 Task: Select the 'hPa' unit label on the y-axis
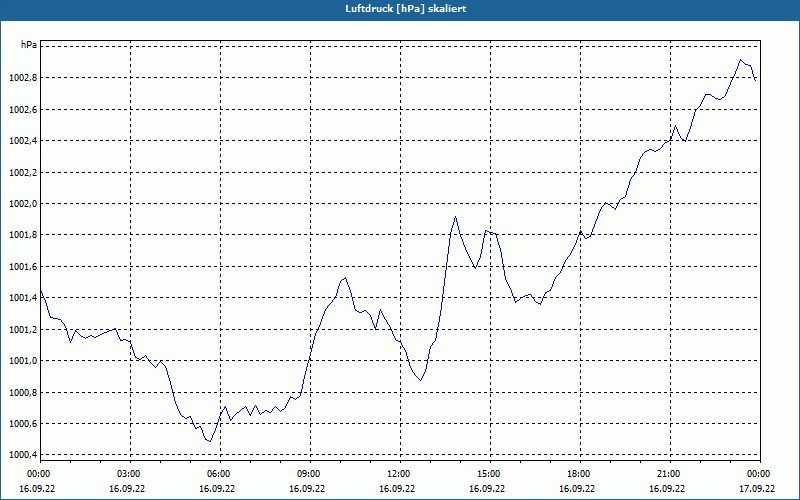tap(29, 45)
